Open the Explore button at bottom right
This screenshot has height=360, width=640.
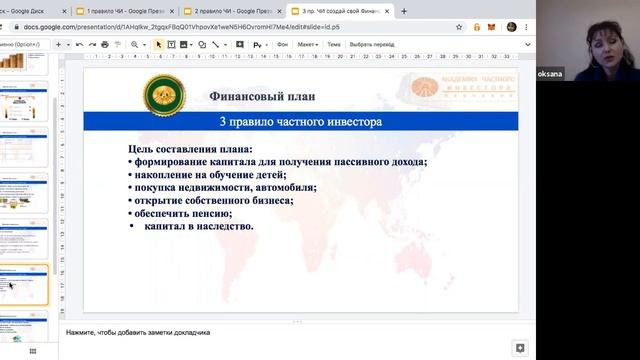(520, 348)
